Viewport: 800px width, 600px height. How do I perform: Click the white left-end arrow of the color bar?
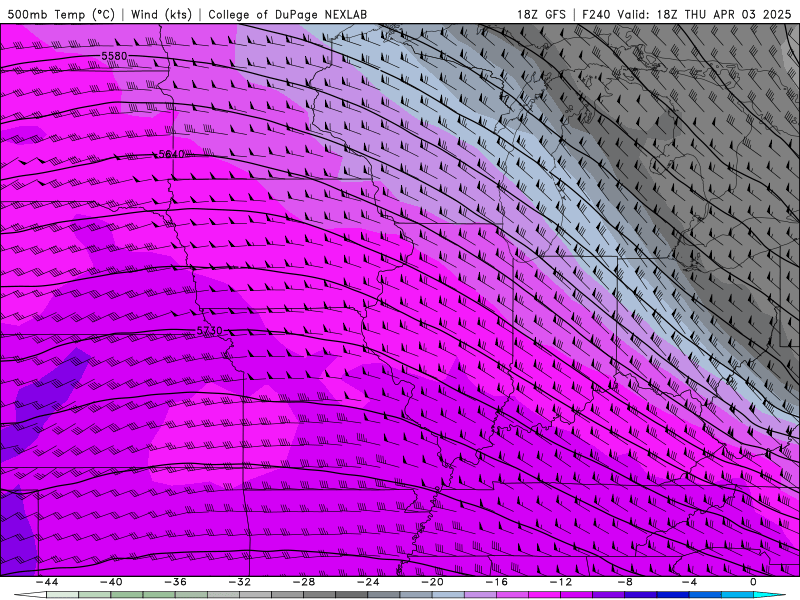pyautogui.click(x=30, y=595)
